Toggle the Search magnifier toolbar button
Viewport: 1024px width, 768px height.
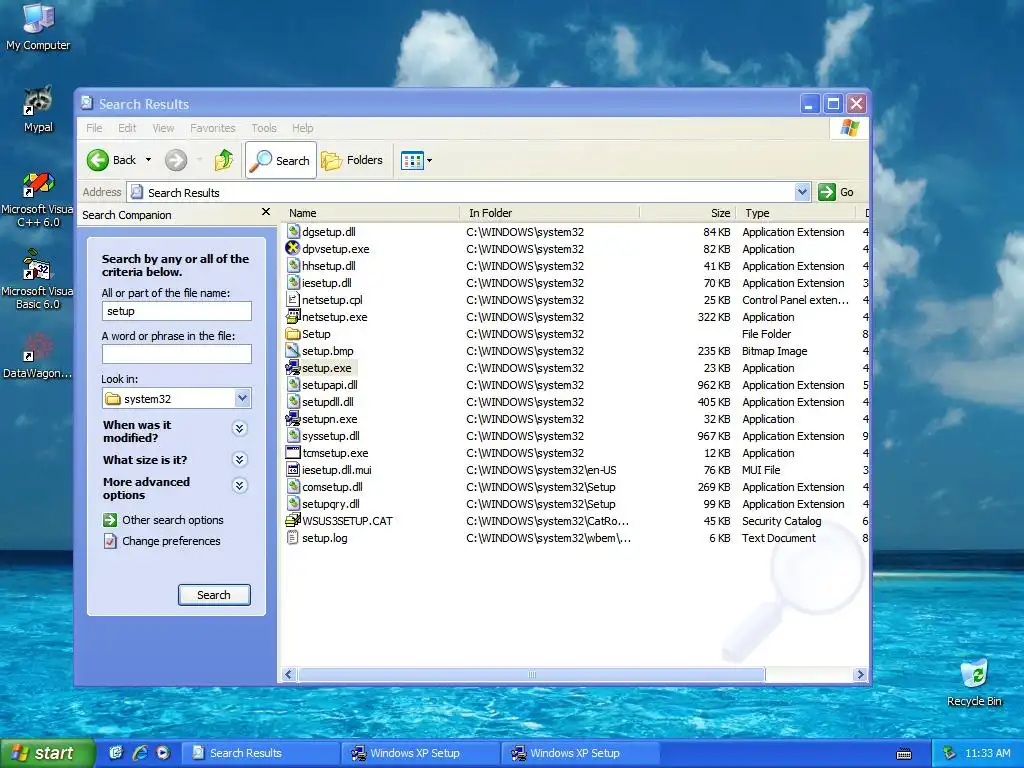281,160
